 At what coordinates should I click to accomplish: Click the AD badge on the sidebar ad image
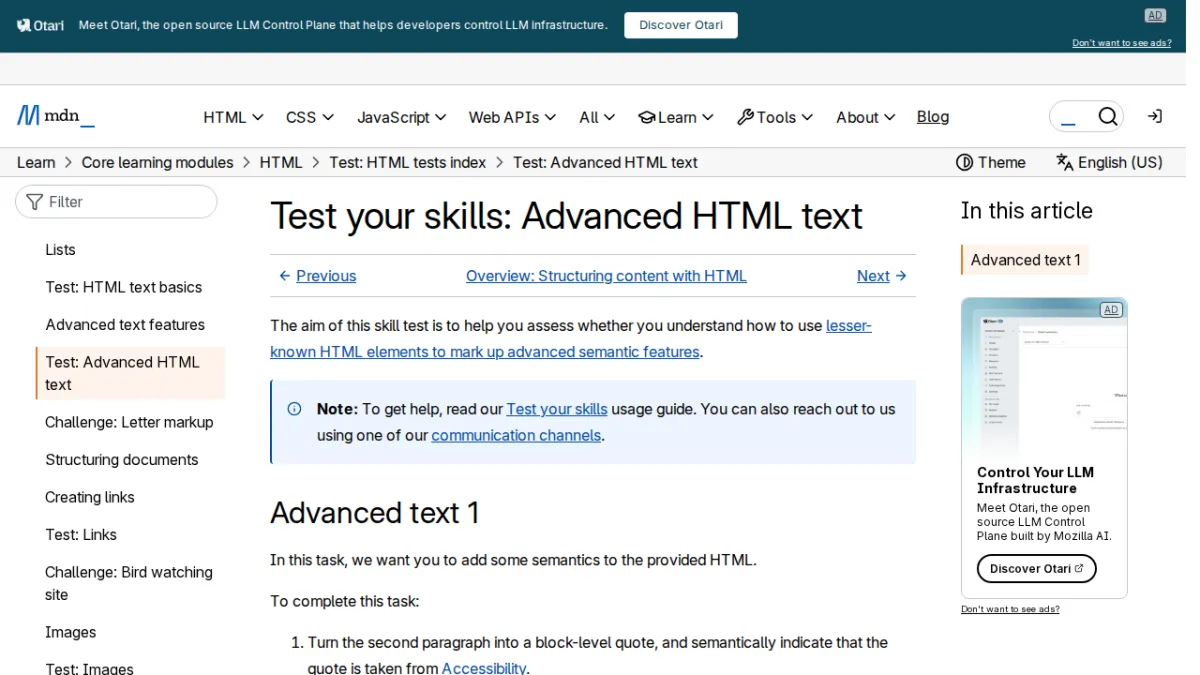click(x=1110, y=310)
